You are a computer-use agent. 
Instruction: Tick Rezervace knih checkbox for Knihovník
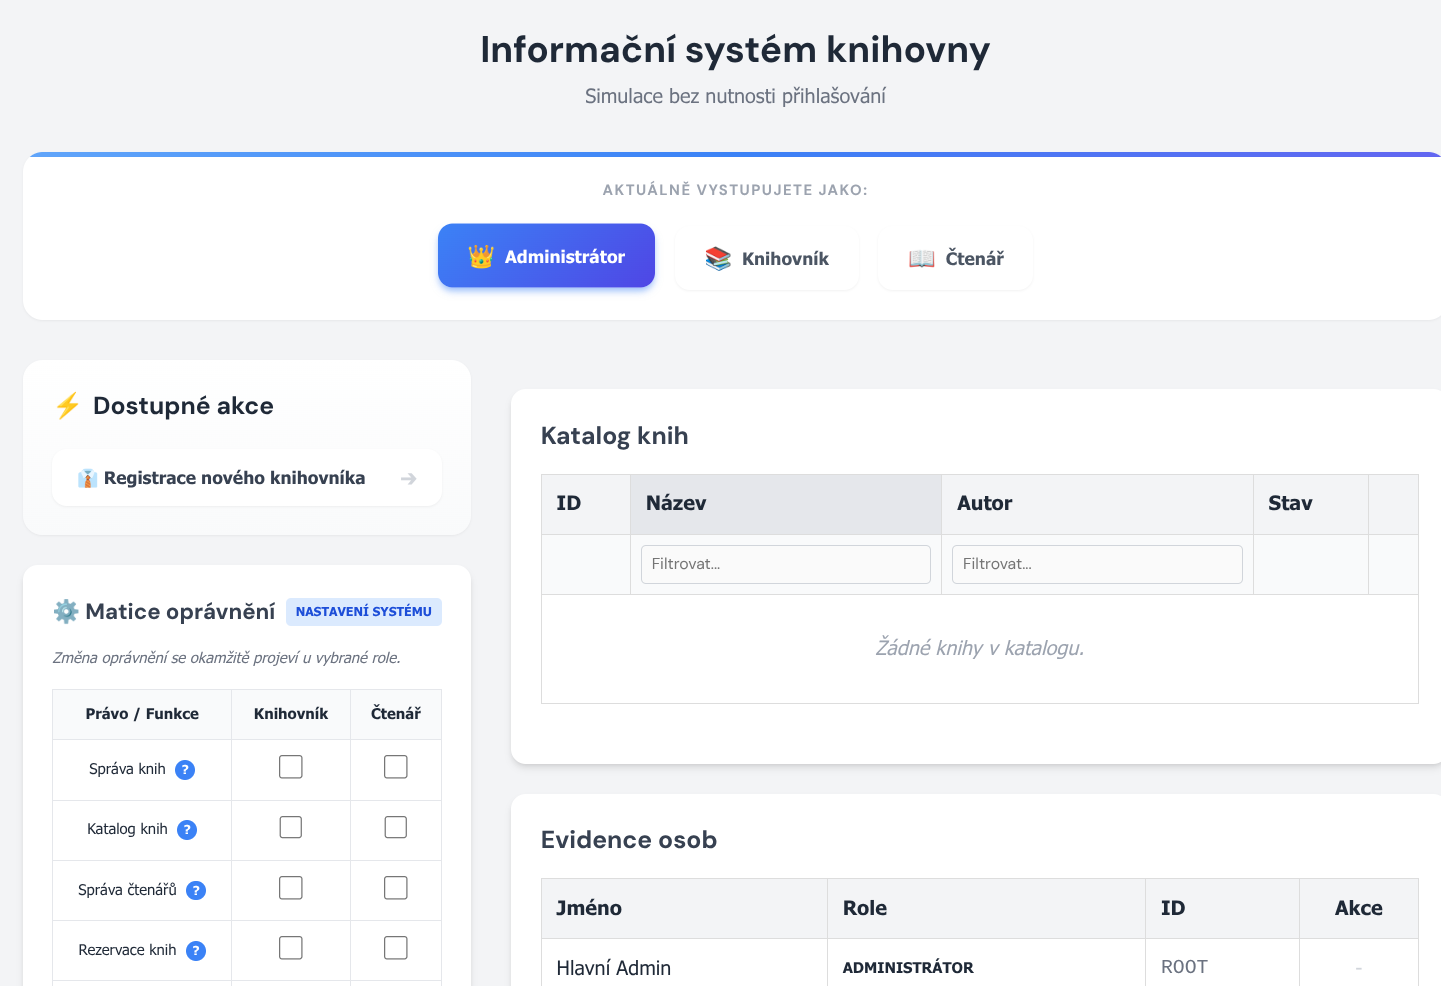(x=291, y=948)
